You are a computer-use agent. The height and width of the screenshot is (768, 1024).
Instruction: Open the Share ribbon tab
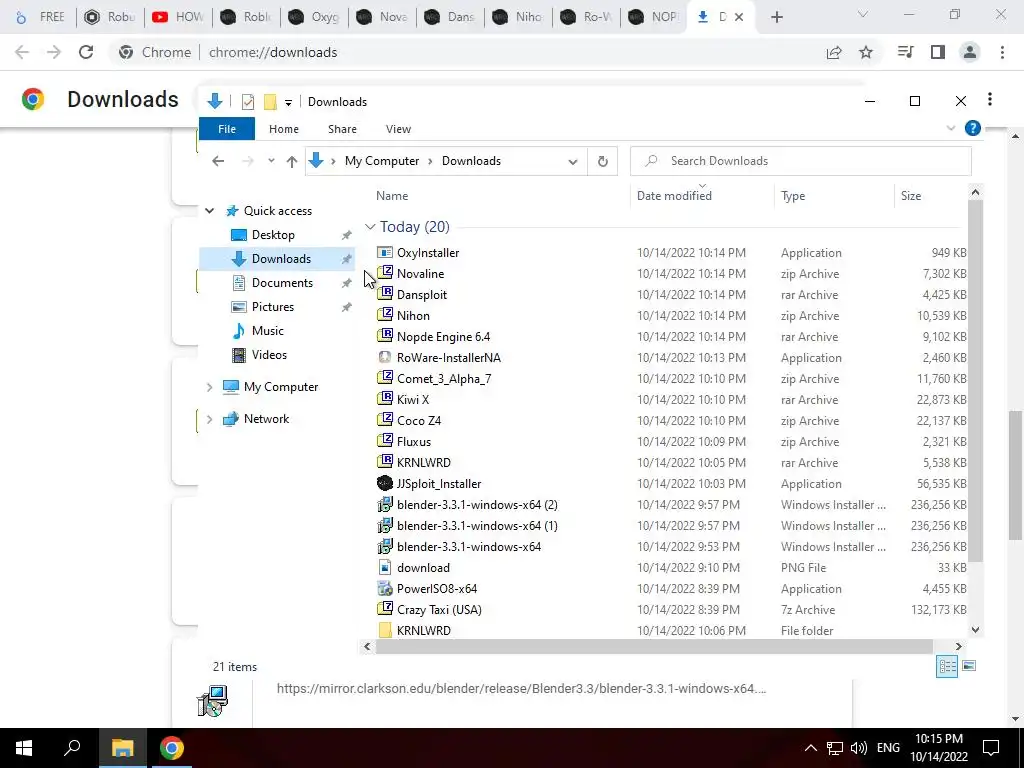[342, 129]
